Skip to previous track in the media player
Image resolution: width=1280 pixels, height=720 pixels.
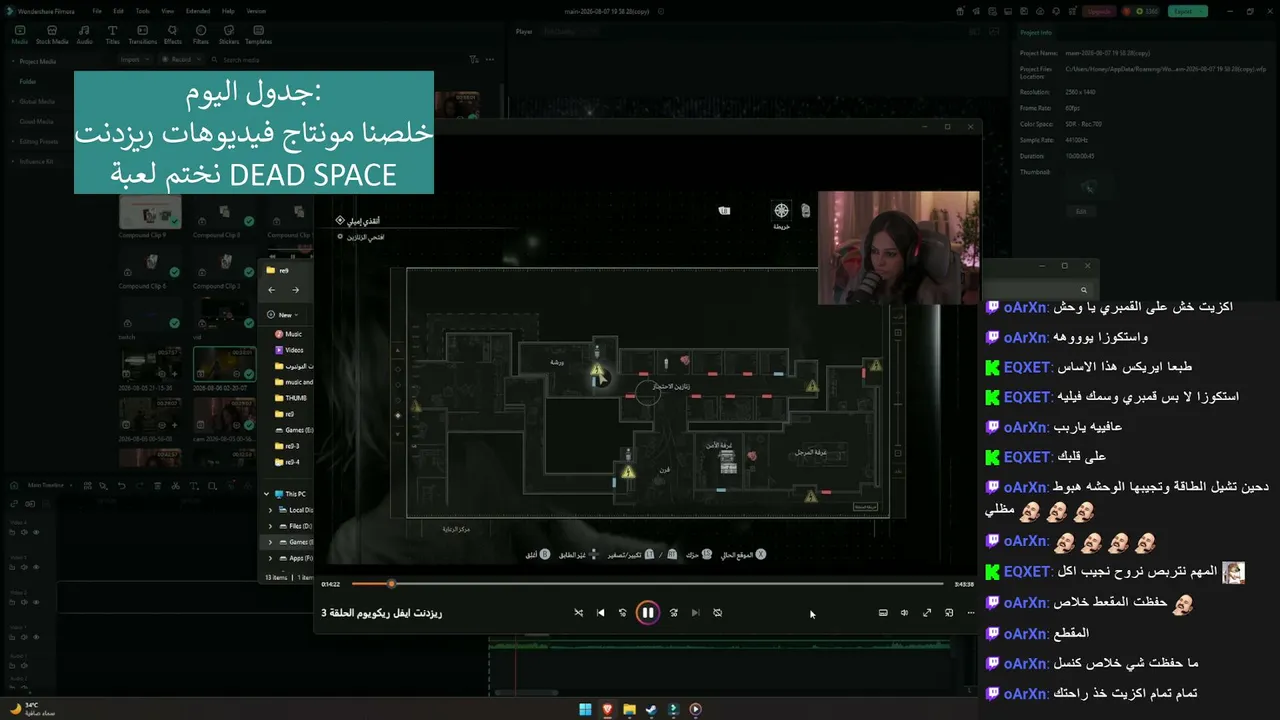[x=600, y=613]
